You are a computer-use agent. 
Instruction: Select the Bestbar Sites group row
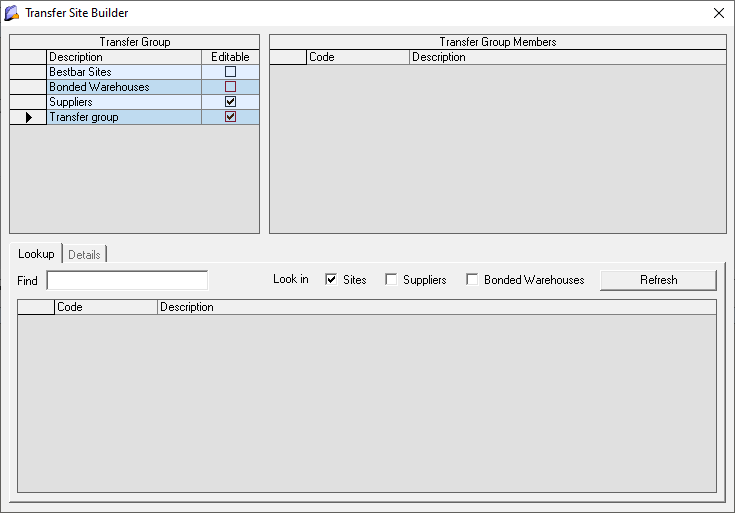(123, 72)
